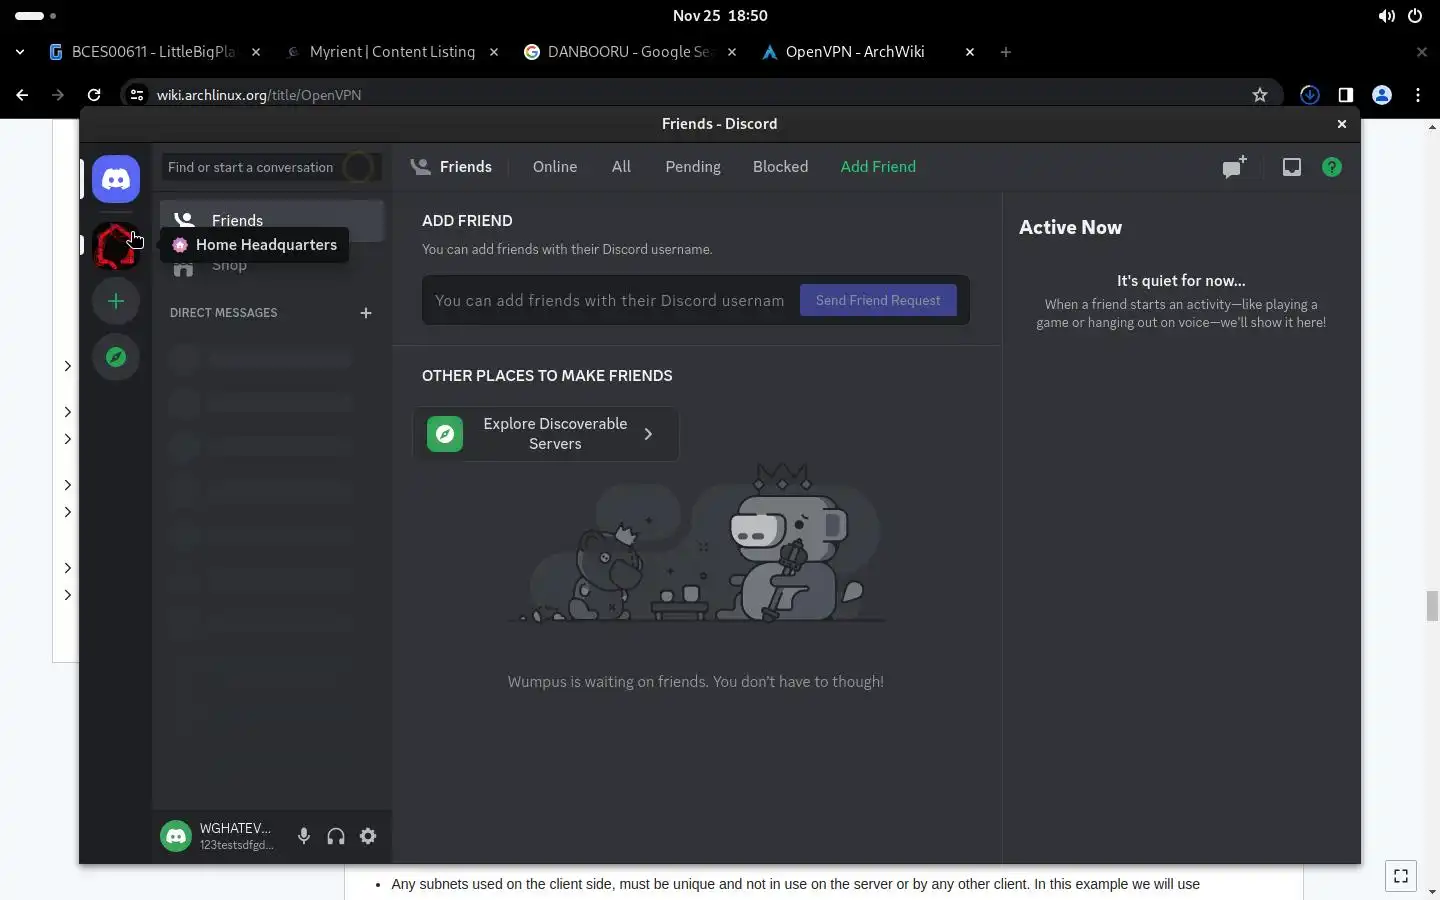Select the Add Friend tab
The height and width of the screenshot is (900, 1440).
point(878,167)
